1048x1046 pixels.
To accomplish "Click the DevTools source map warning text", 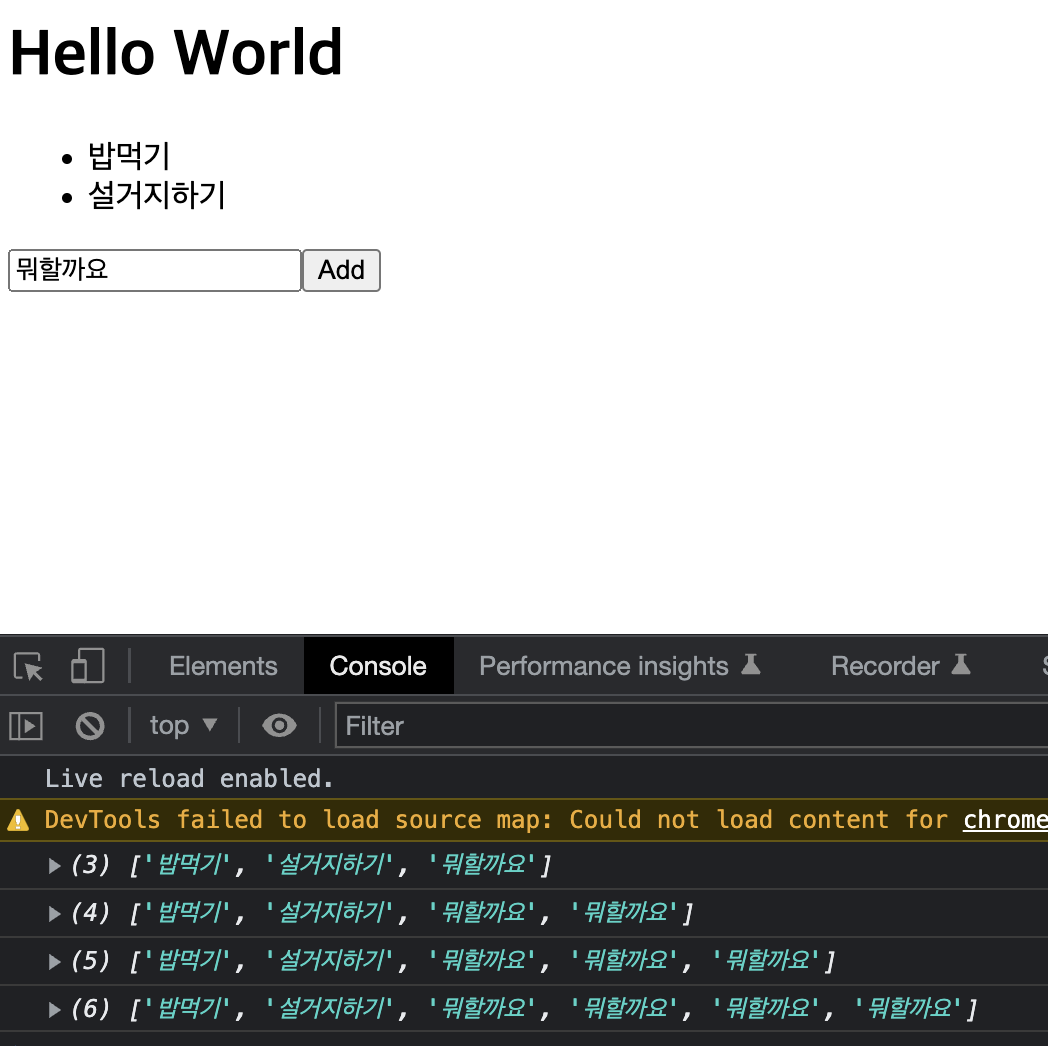I will click(x=496, y=819).
